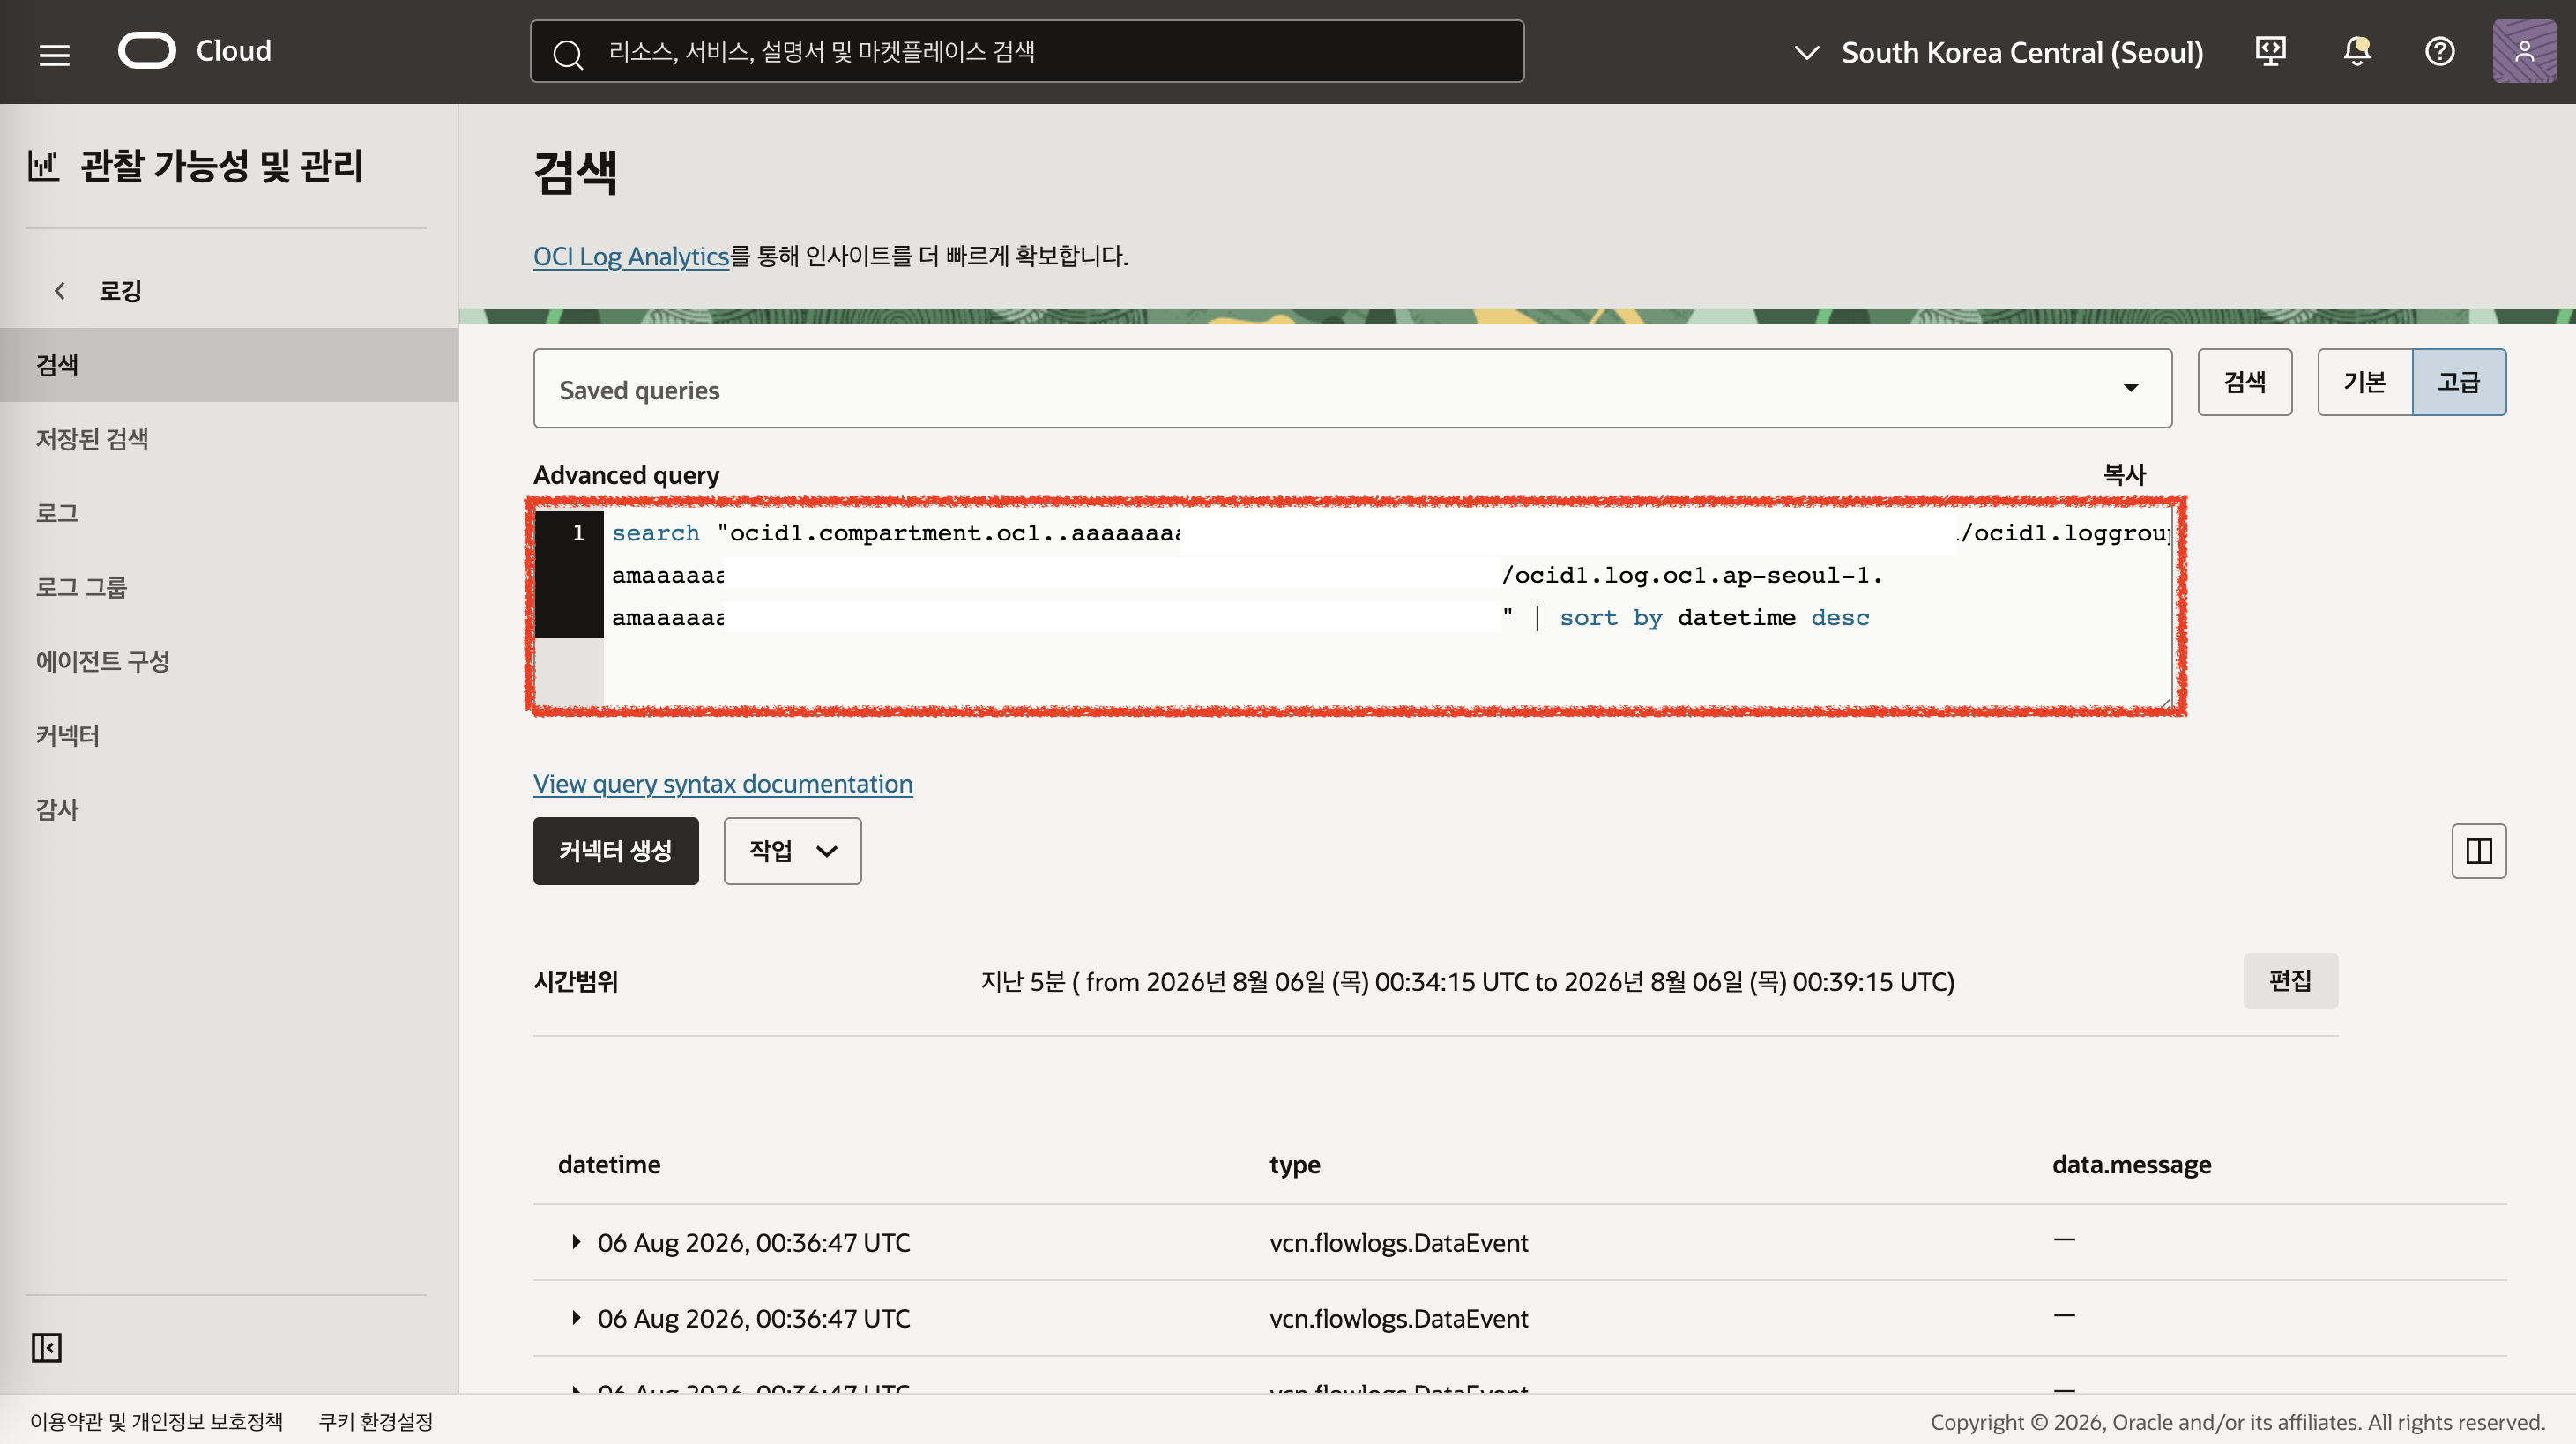Collapse the sidebar with the panel icon

(46, 1347)
